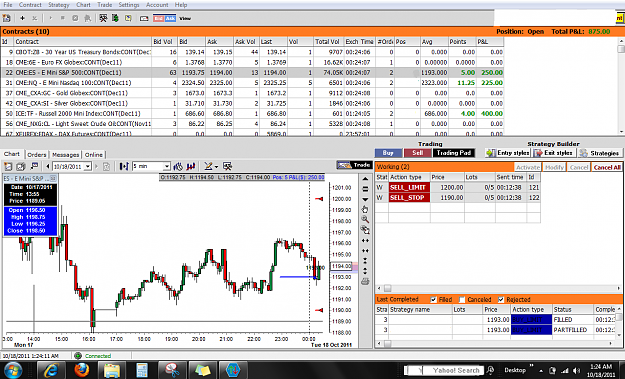Open the Settings menu
This screenshot has width=625, height=379.
click(x=129, y=5)
